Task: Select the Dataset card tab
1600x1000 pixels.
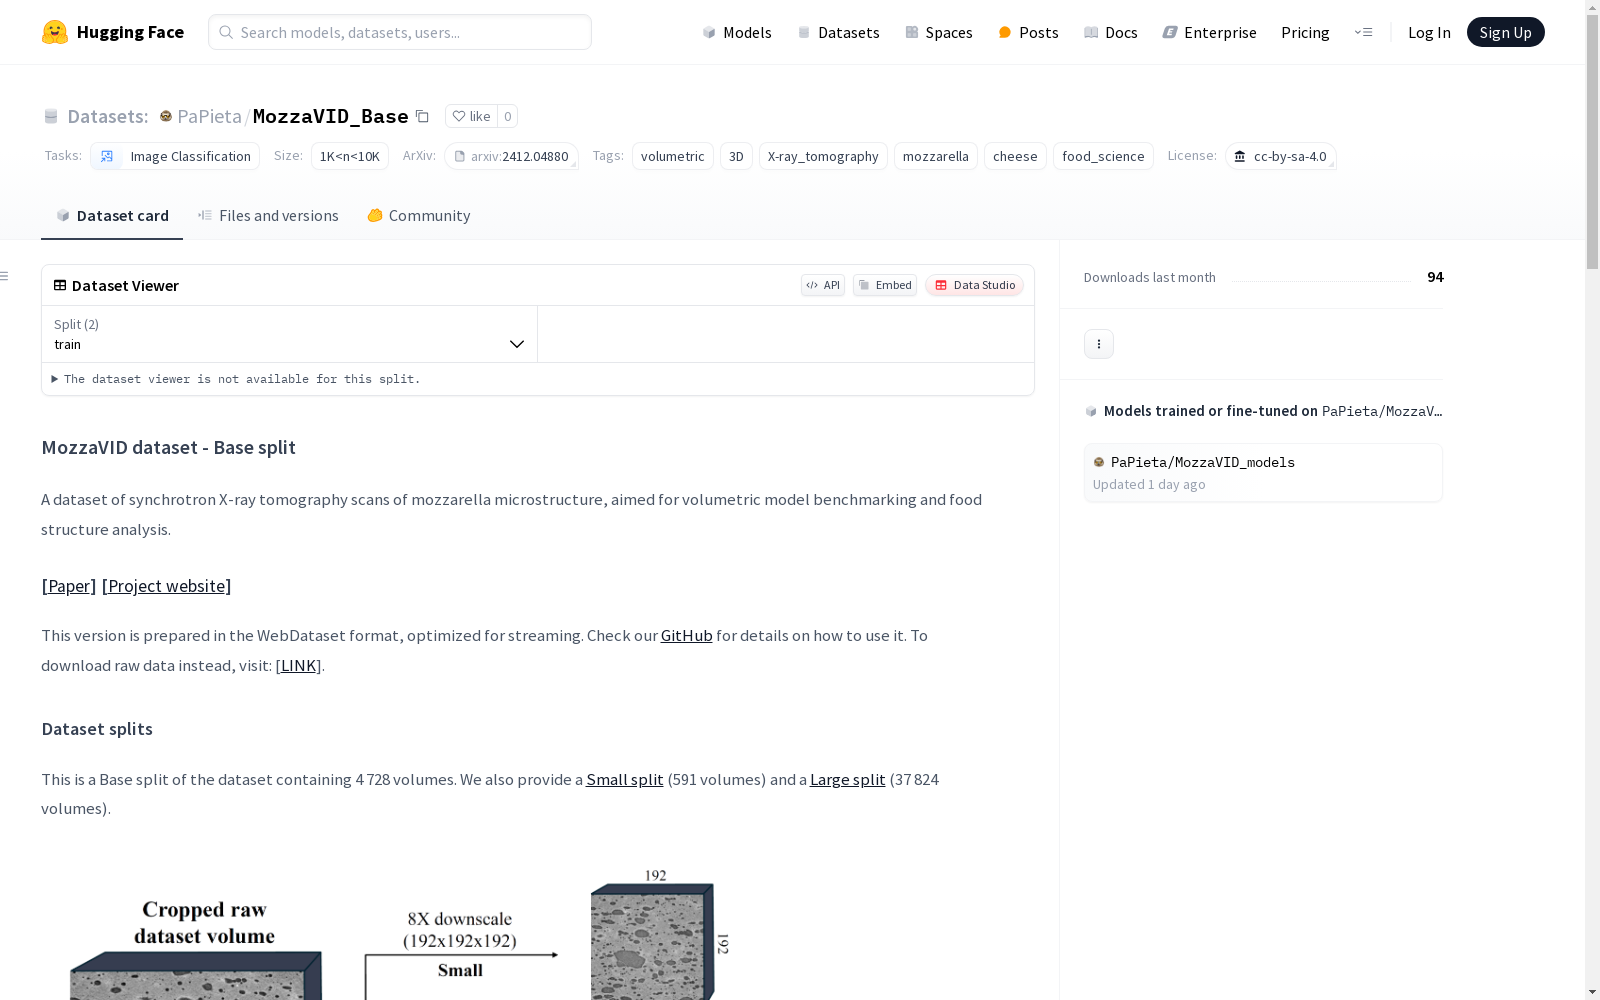Action: (x=112, y=216)
